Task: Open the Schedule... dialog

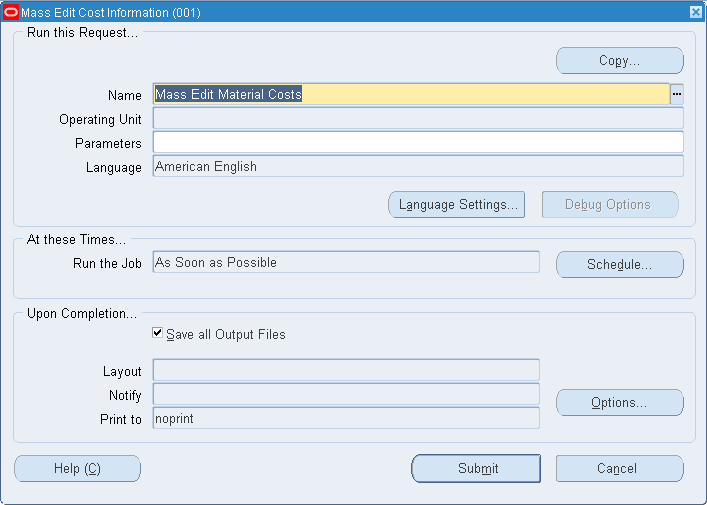Action: 620,265
